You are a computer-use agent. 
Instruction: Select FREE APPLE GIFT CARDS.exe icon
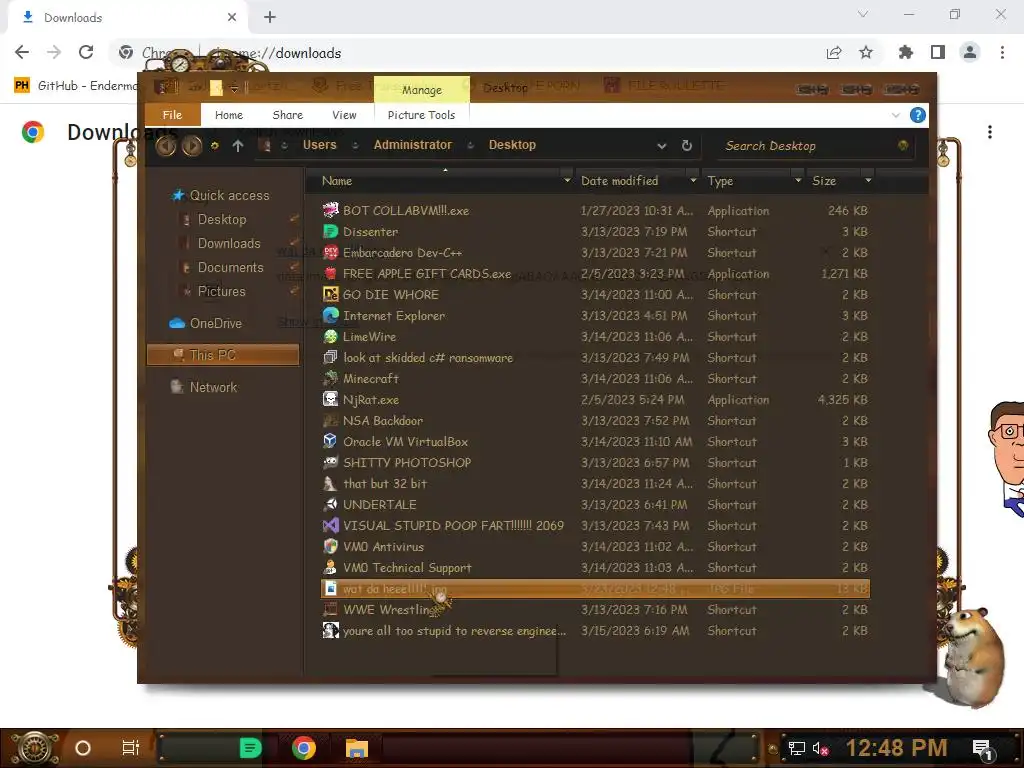pyautogui.click(x=330, y=273)
